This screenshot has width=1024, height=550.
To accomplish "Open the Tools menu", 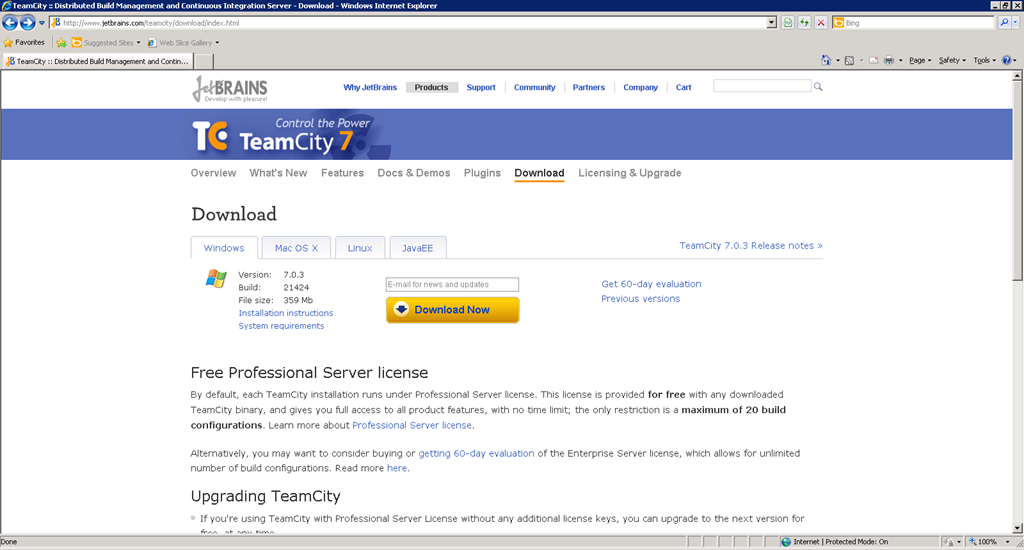I will [984, 60].
